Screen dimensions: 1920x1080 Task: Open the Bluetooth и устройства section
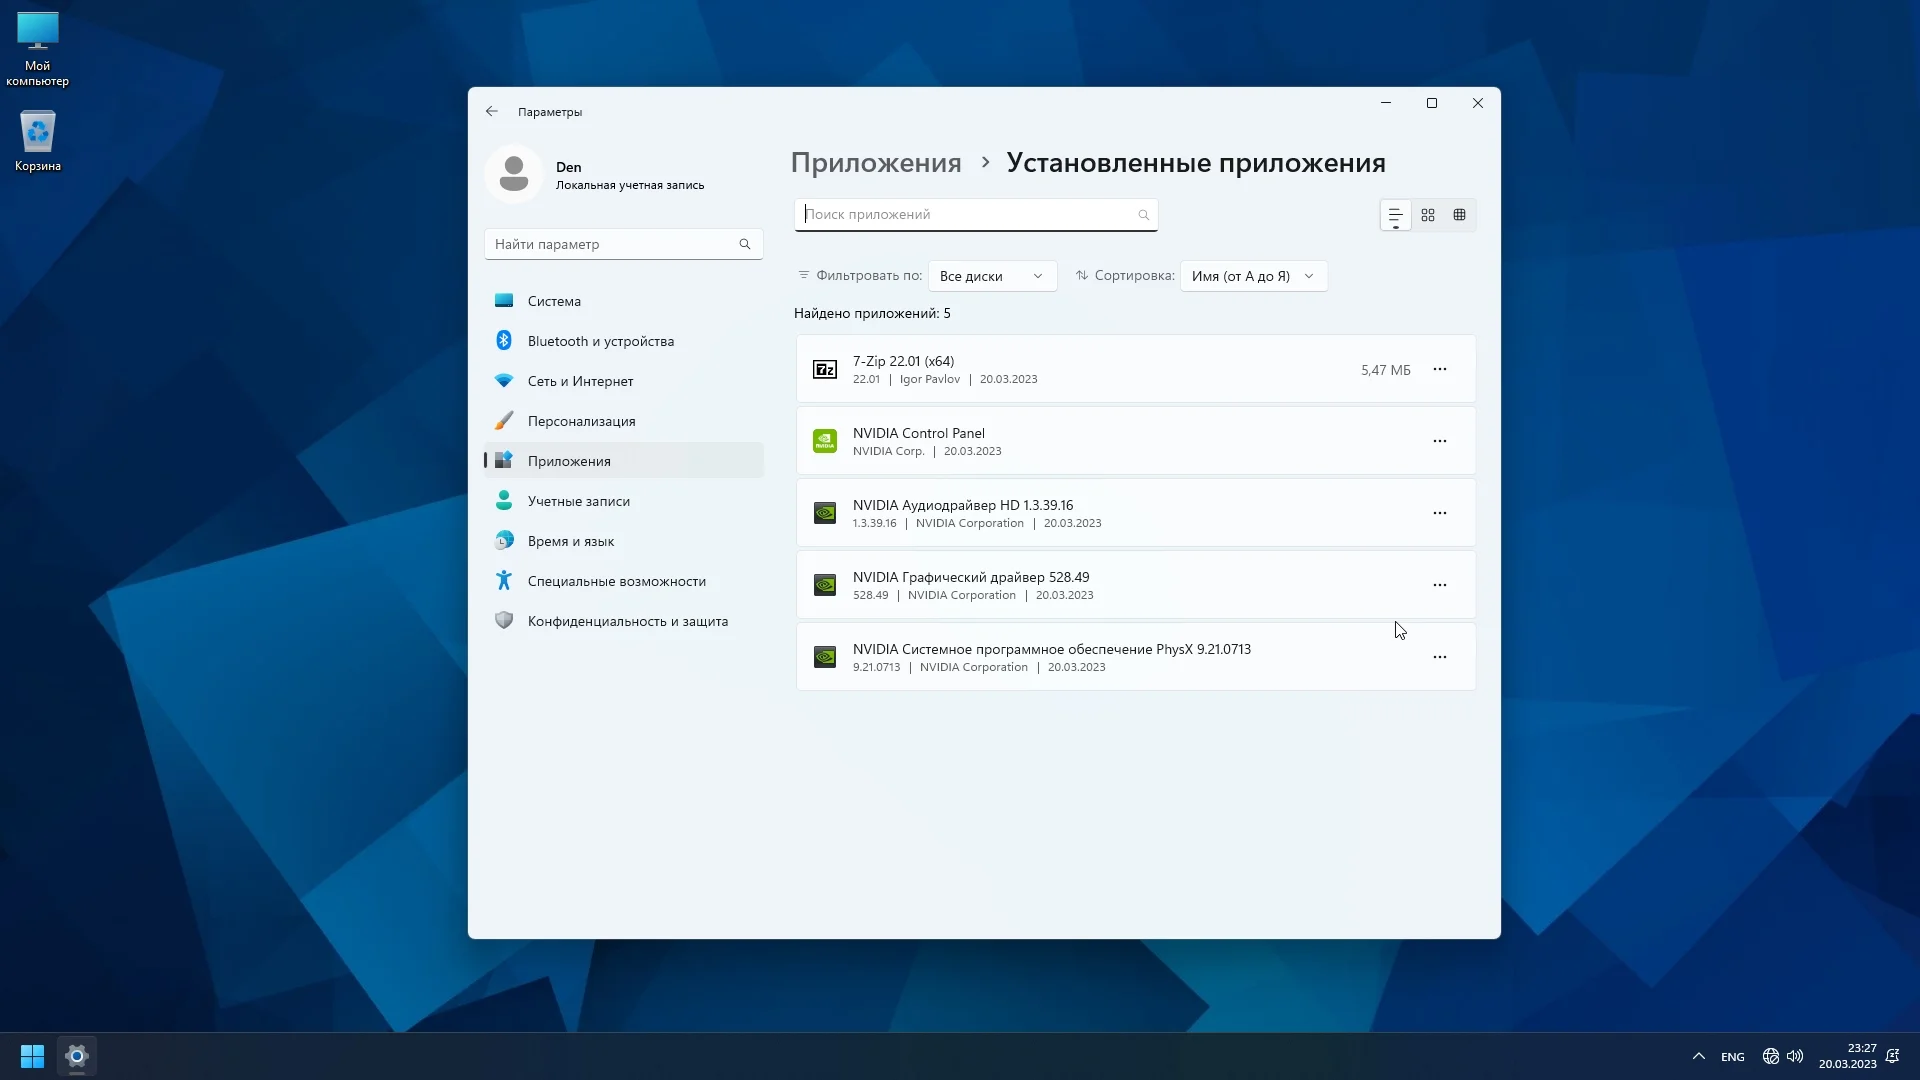click(600, 341)
